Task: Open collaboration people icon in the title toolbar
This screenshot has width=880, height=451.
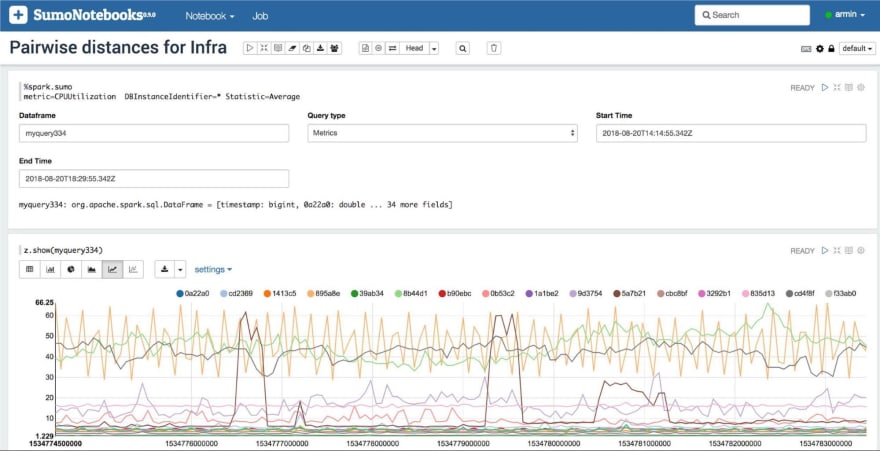Action: [334, 48]
